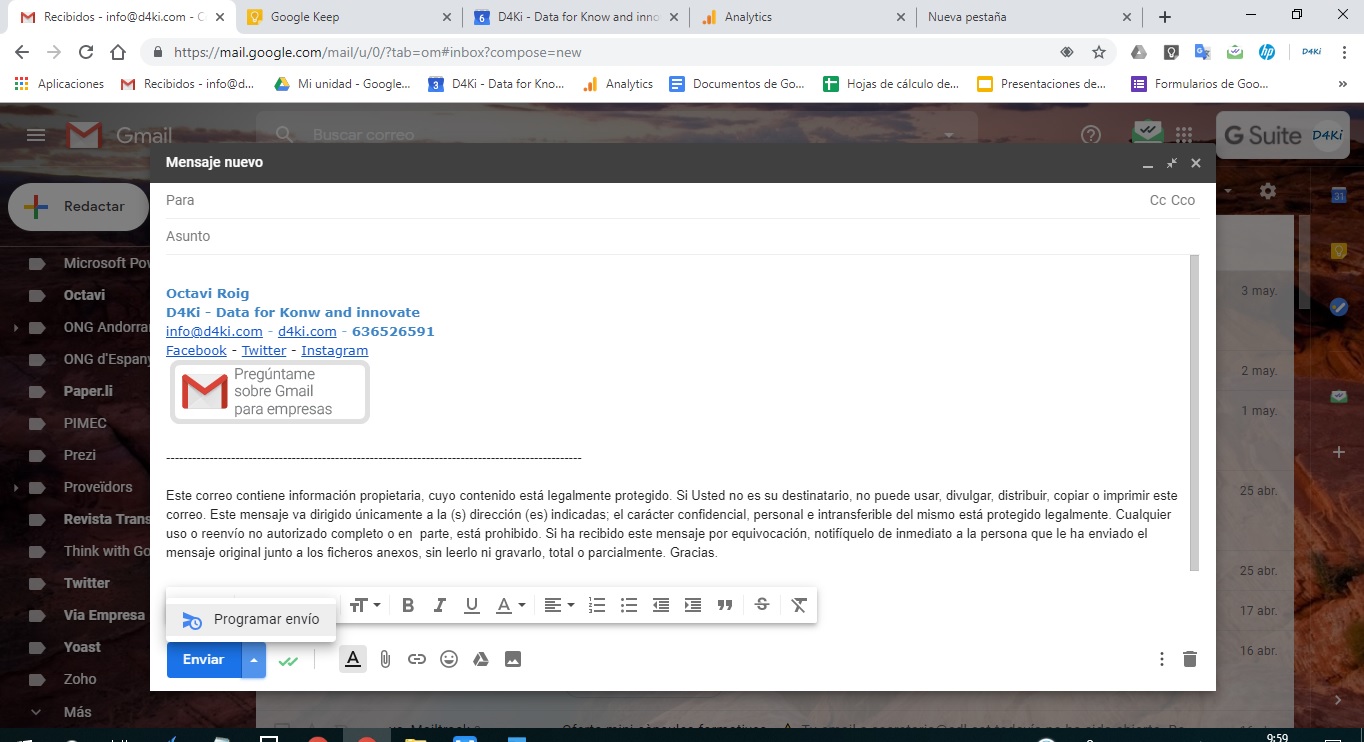The height and width of the screenshot is (742, 1364).
Task: Choose Programar envío from the send menu
Action: tap(251, 620)
